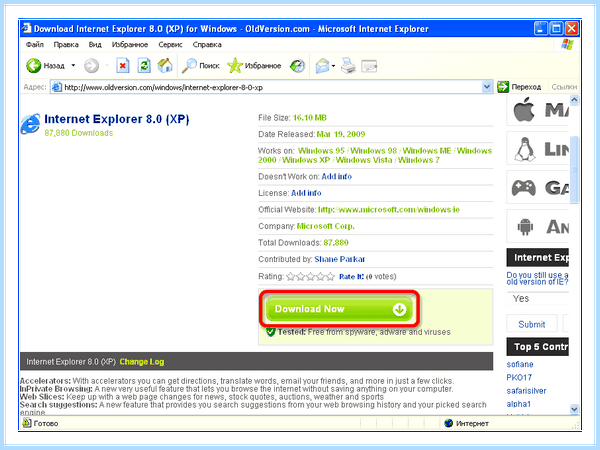Open the Файл menu
Screen dimensions: 600x450
35,44
